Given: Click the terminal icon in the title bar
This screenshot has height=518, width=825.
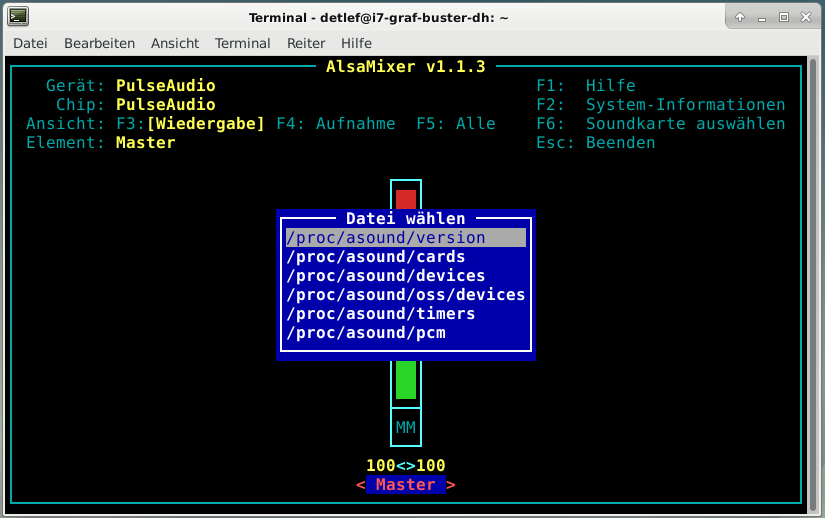Looking at the screenshot, I should point(18,17).
